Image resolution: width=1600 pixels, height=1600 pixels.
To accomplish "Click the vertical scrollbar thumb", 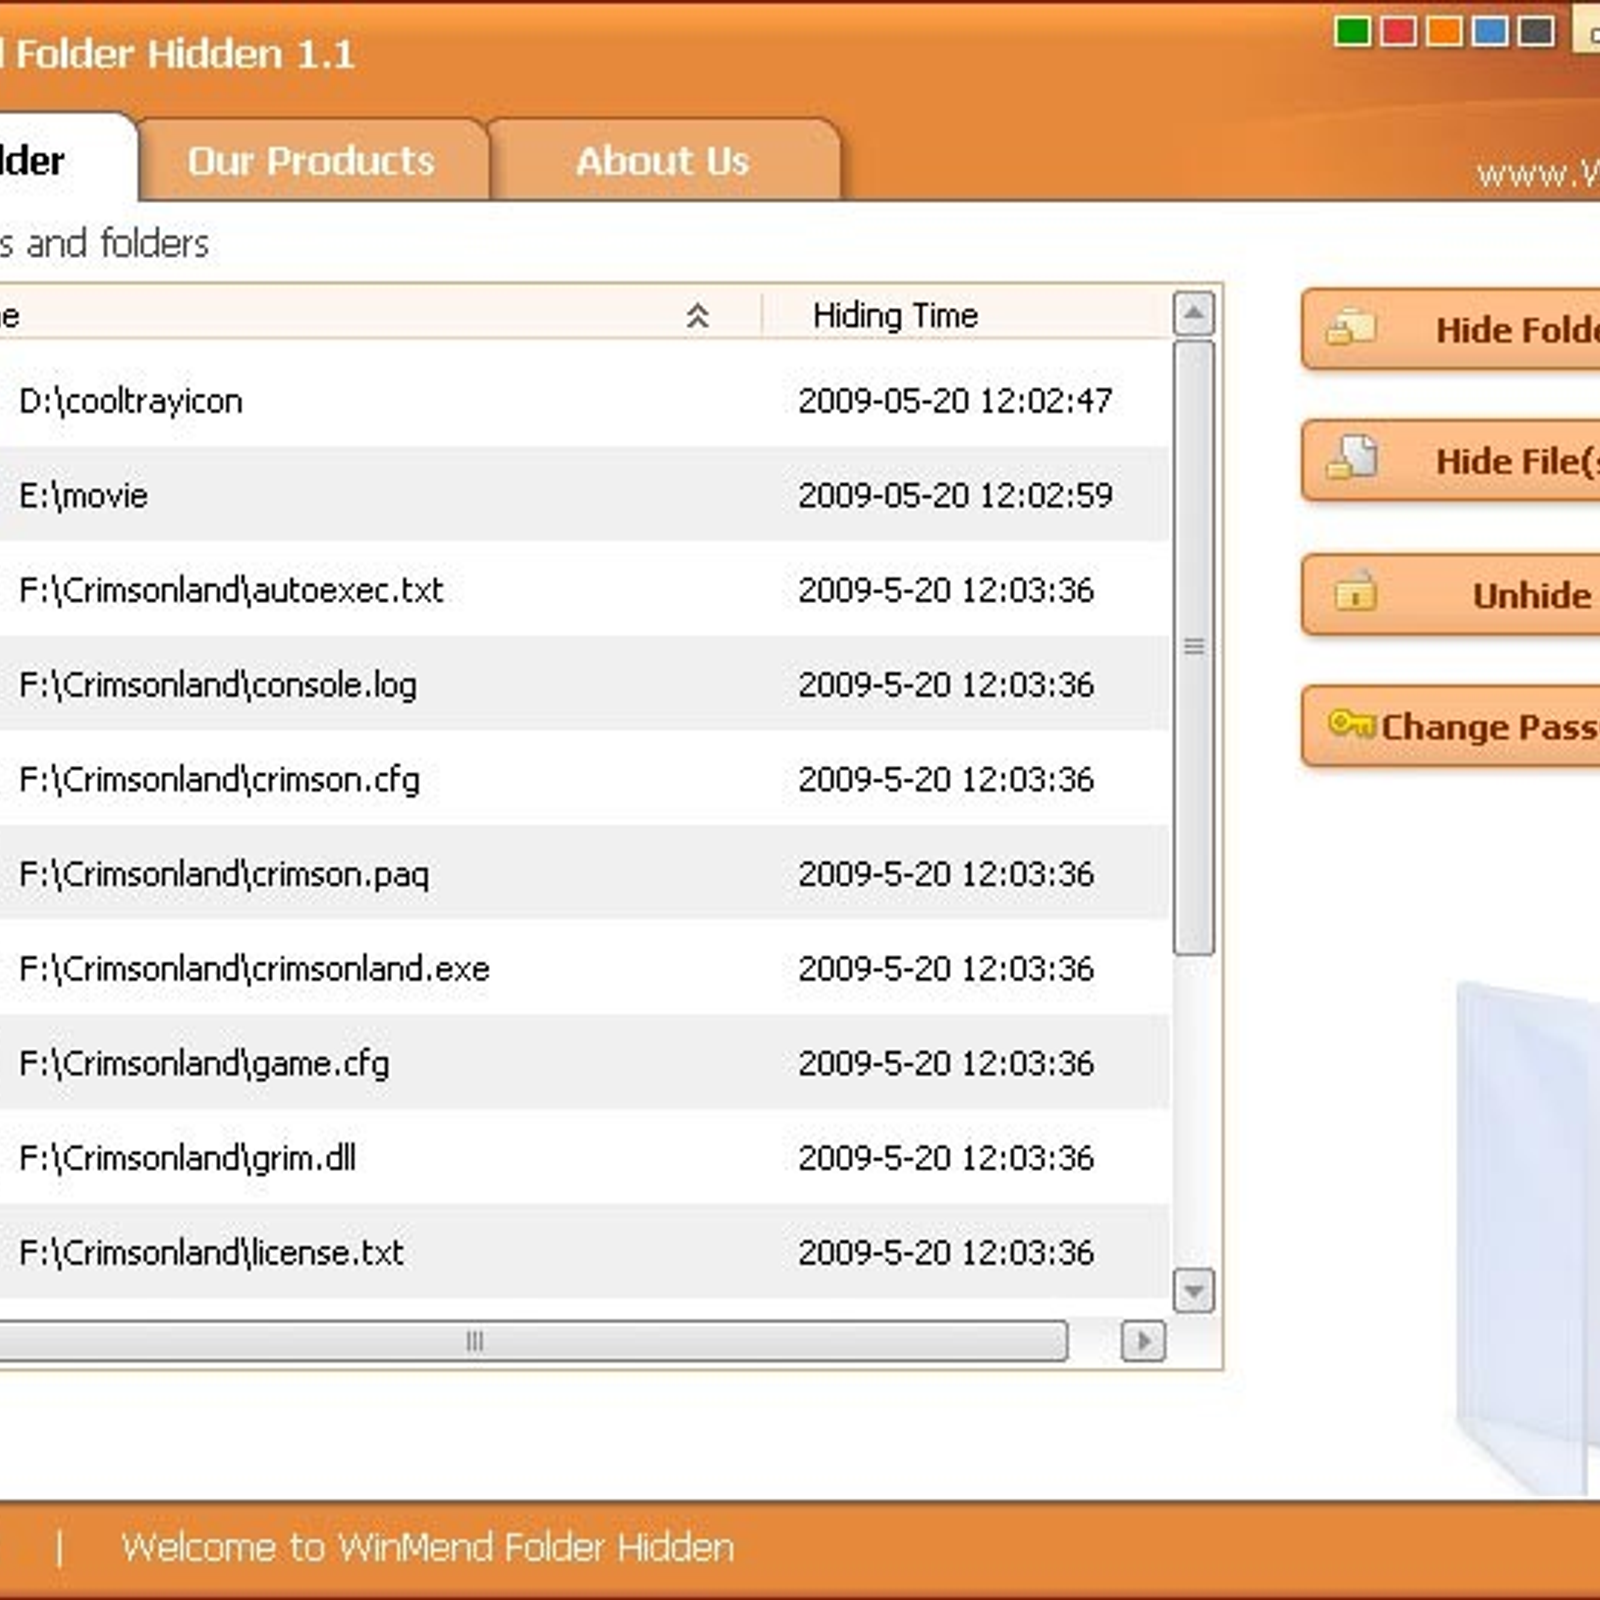I will pos(1193,647).
